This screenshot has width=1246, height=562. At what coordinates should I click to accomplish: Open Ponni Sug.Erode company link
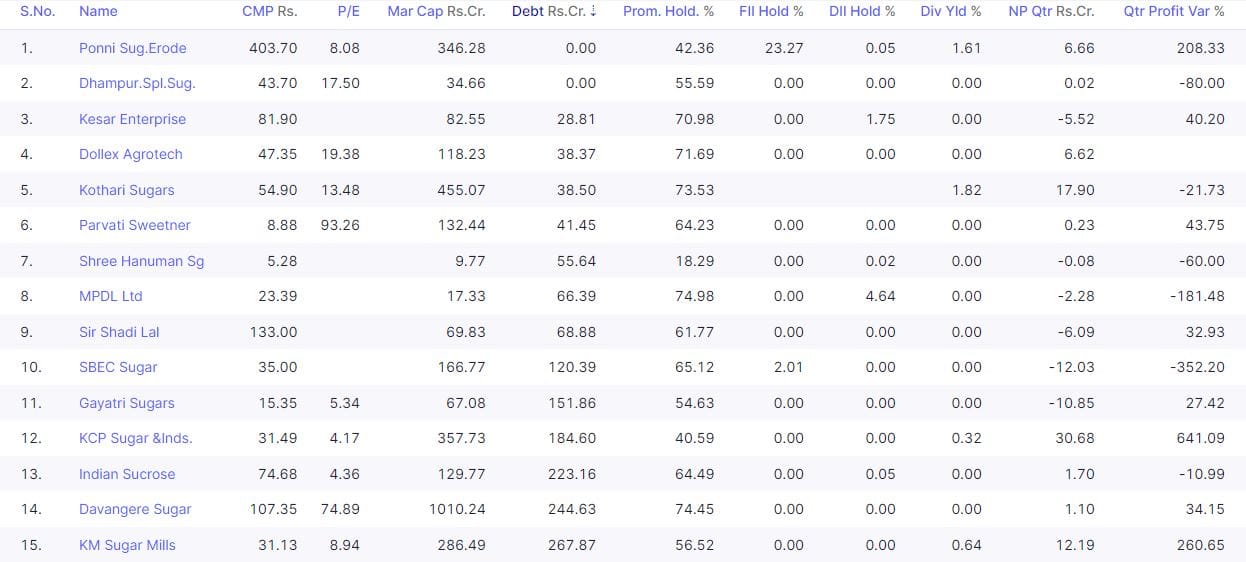point(132,48)
